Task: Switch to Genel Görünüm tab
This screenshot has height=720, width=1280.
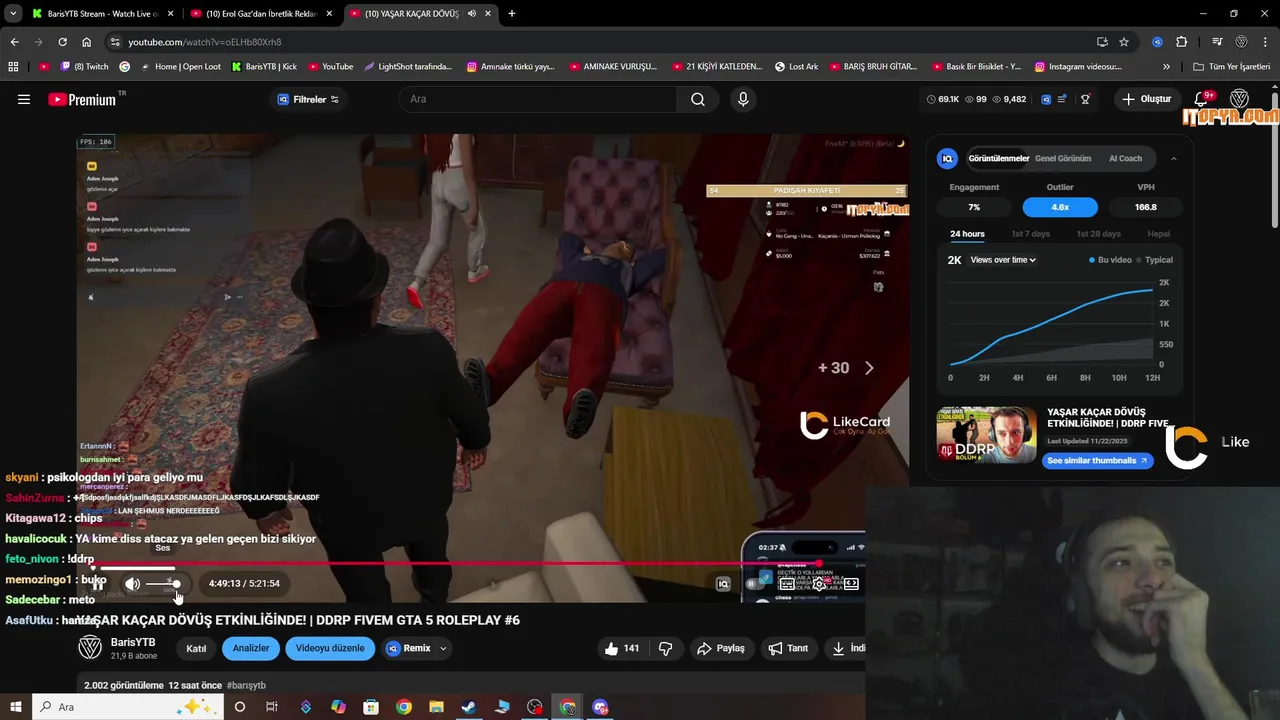Action: (1063, 158)
